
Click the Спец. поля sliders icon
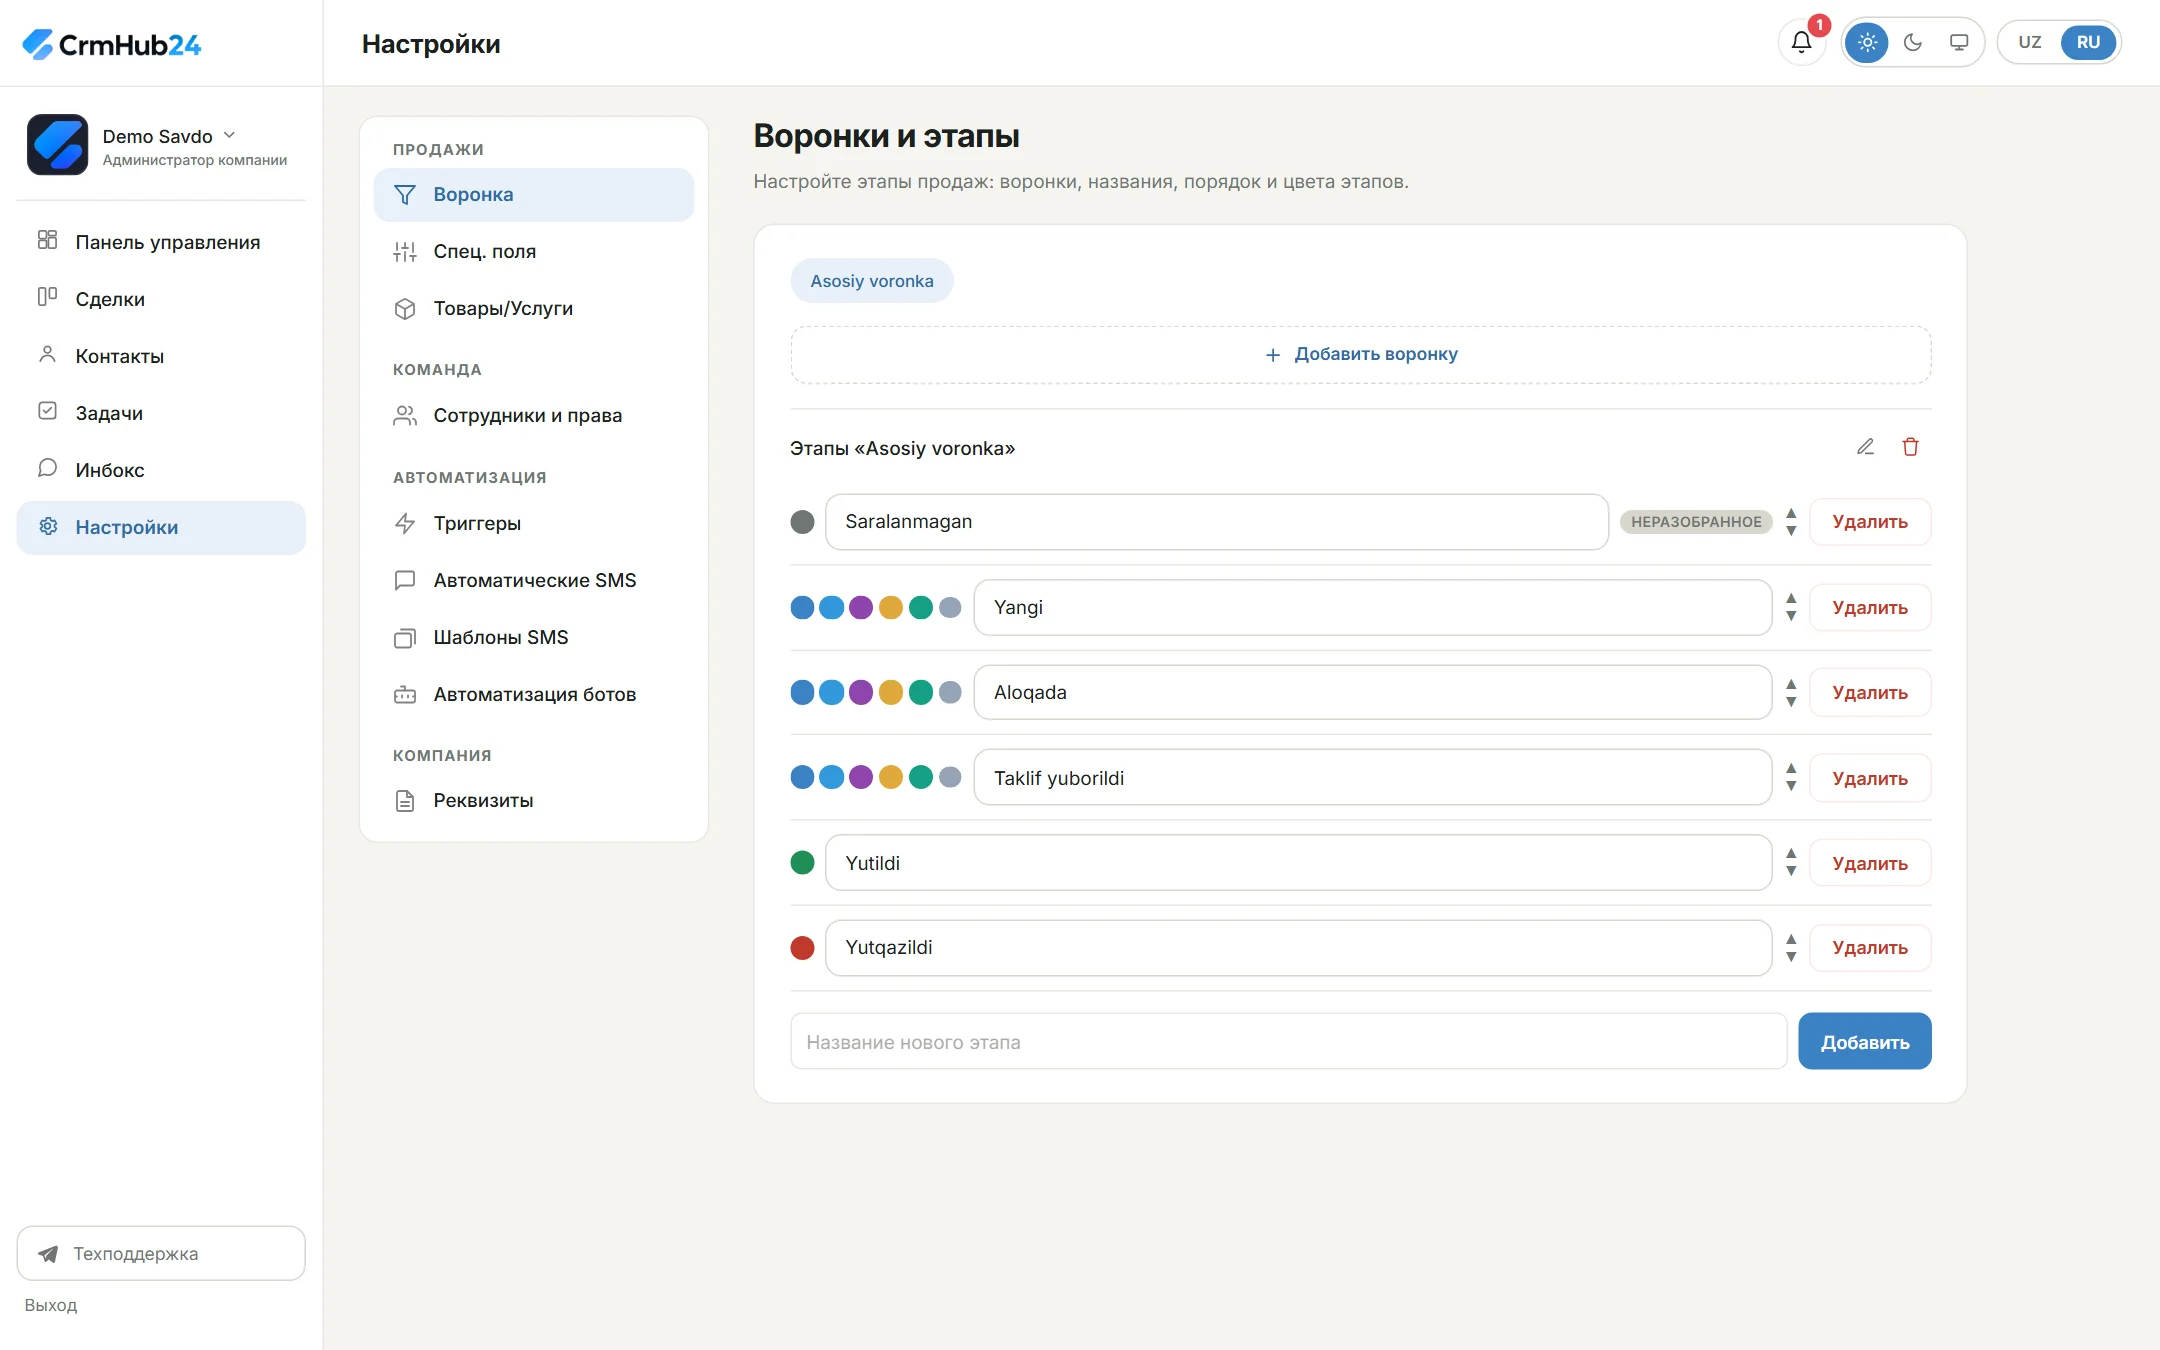coord(405,251)
